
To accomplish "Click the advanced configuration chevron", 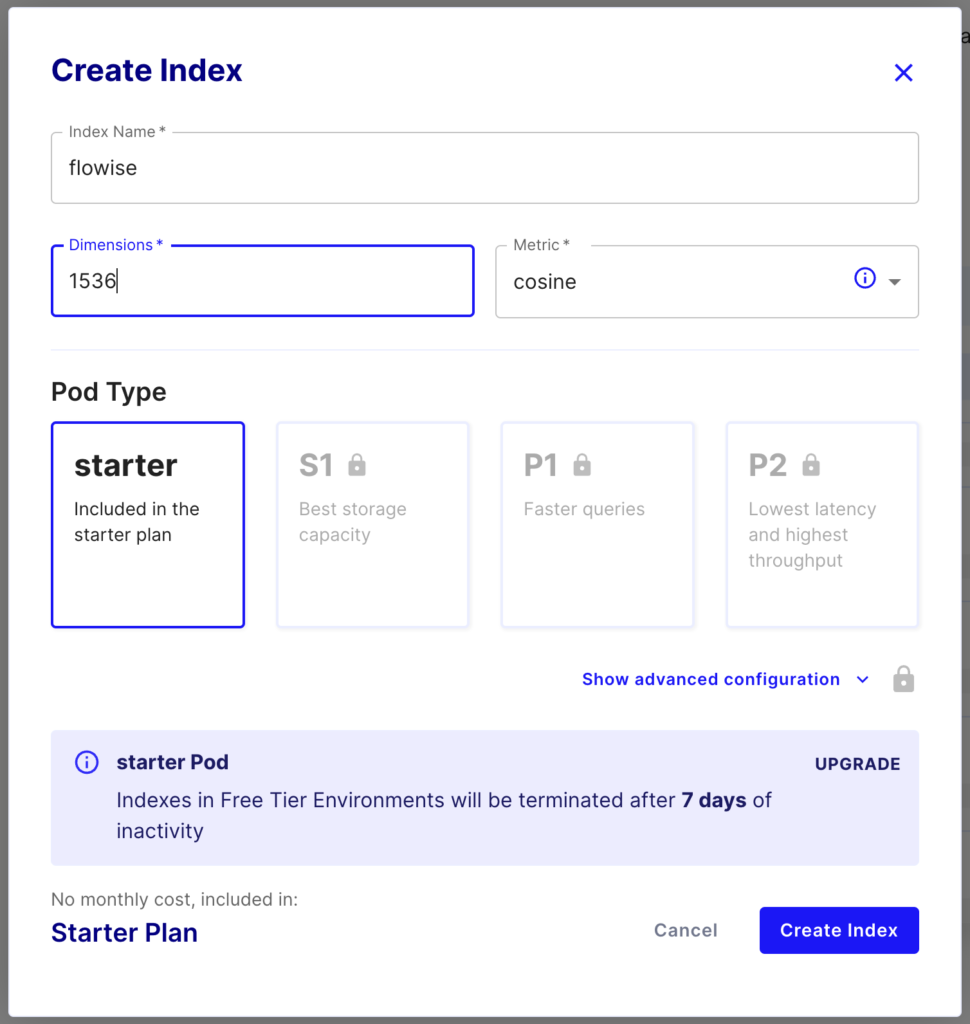I will tap(863, 680).
